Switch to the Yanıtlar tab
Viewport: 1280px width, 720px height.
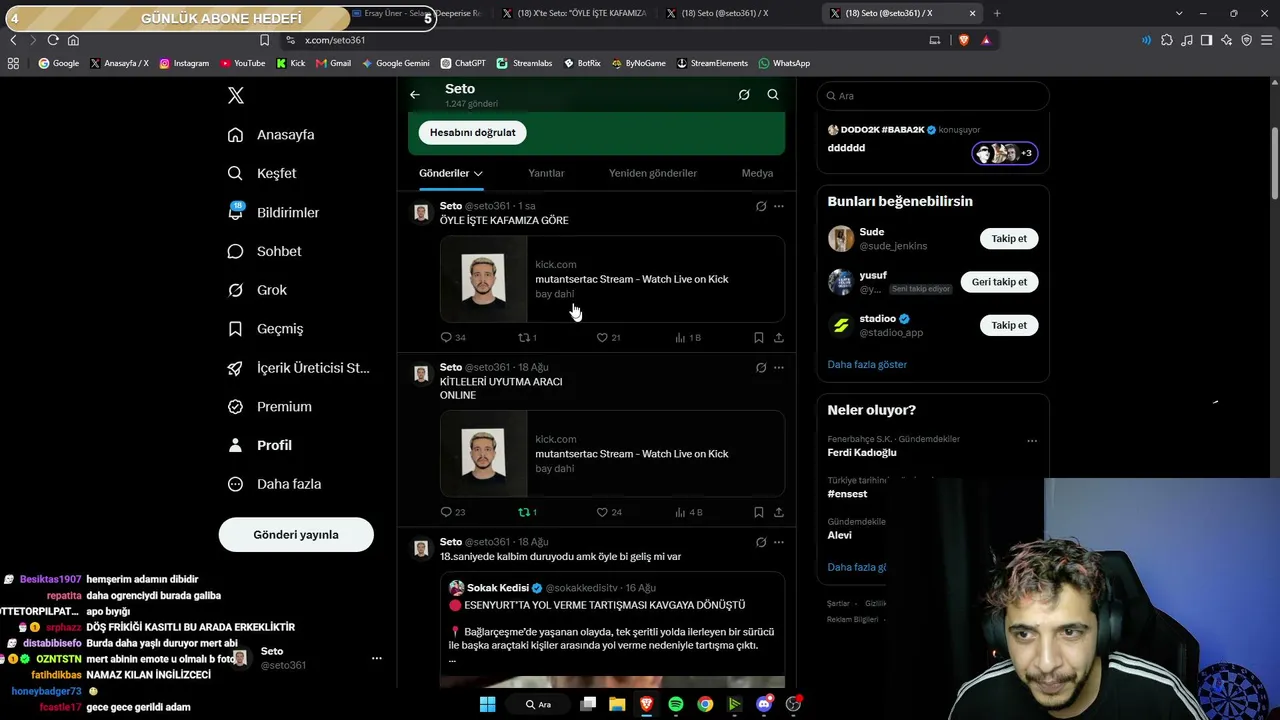546,173
